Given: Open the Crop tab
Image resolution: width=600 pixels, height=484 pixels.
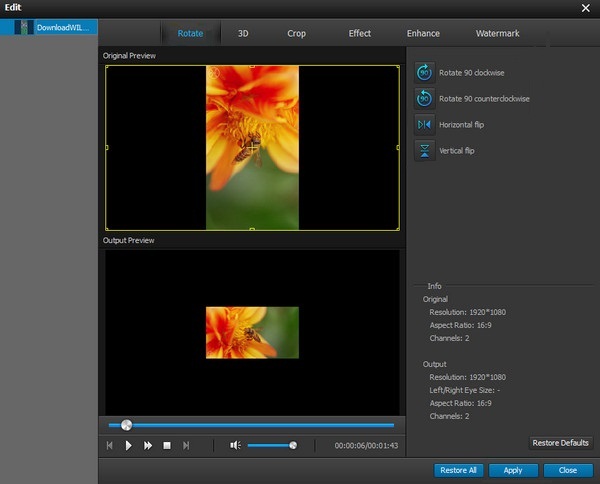Looking at the screenshot, I should (x=297, y=33).
